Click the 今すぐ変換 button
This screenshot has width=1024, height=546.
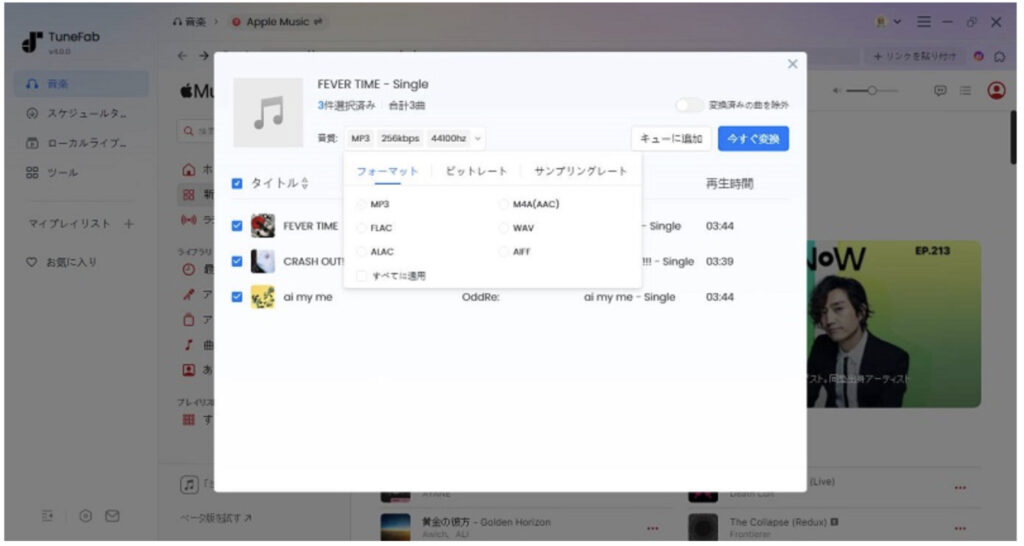(752, 138)
